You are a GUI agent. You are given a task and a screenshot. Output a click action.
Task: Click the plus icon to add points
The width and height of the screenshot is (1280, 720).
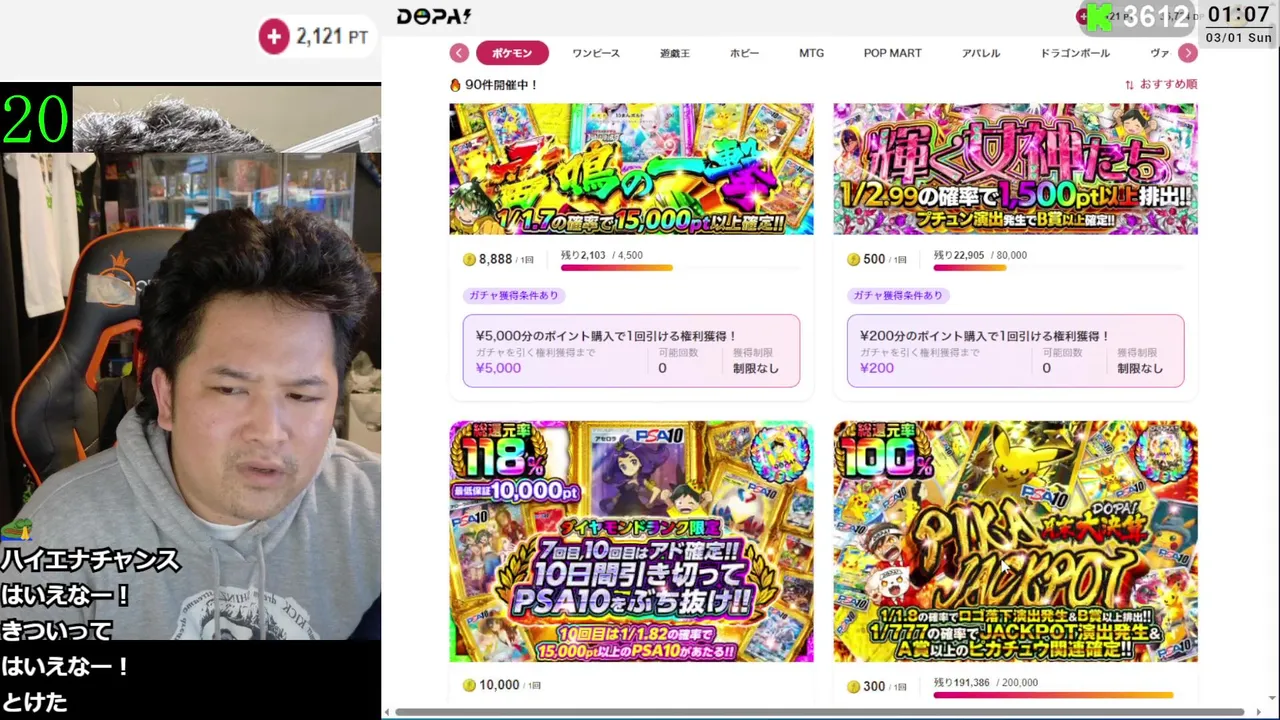coord(273,37)
